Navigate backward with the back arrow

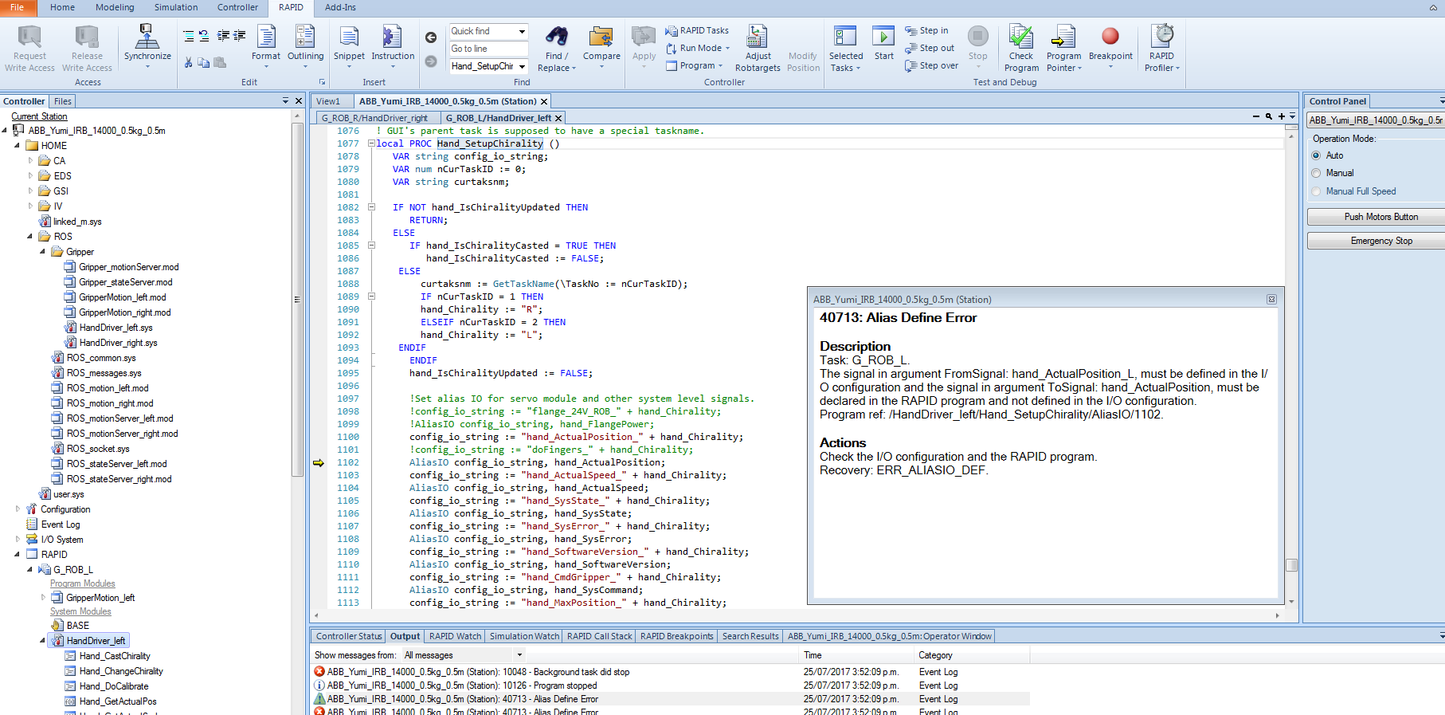coord(431,38)
